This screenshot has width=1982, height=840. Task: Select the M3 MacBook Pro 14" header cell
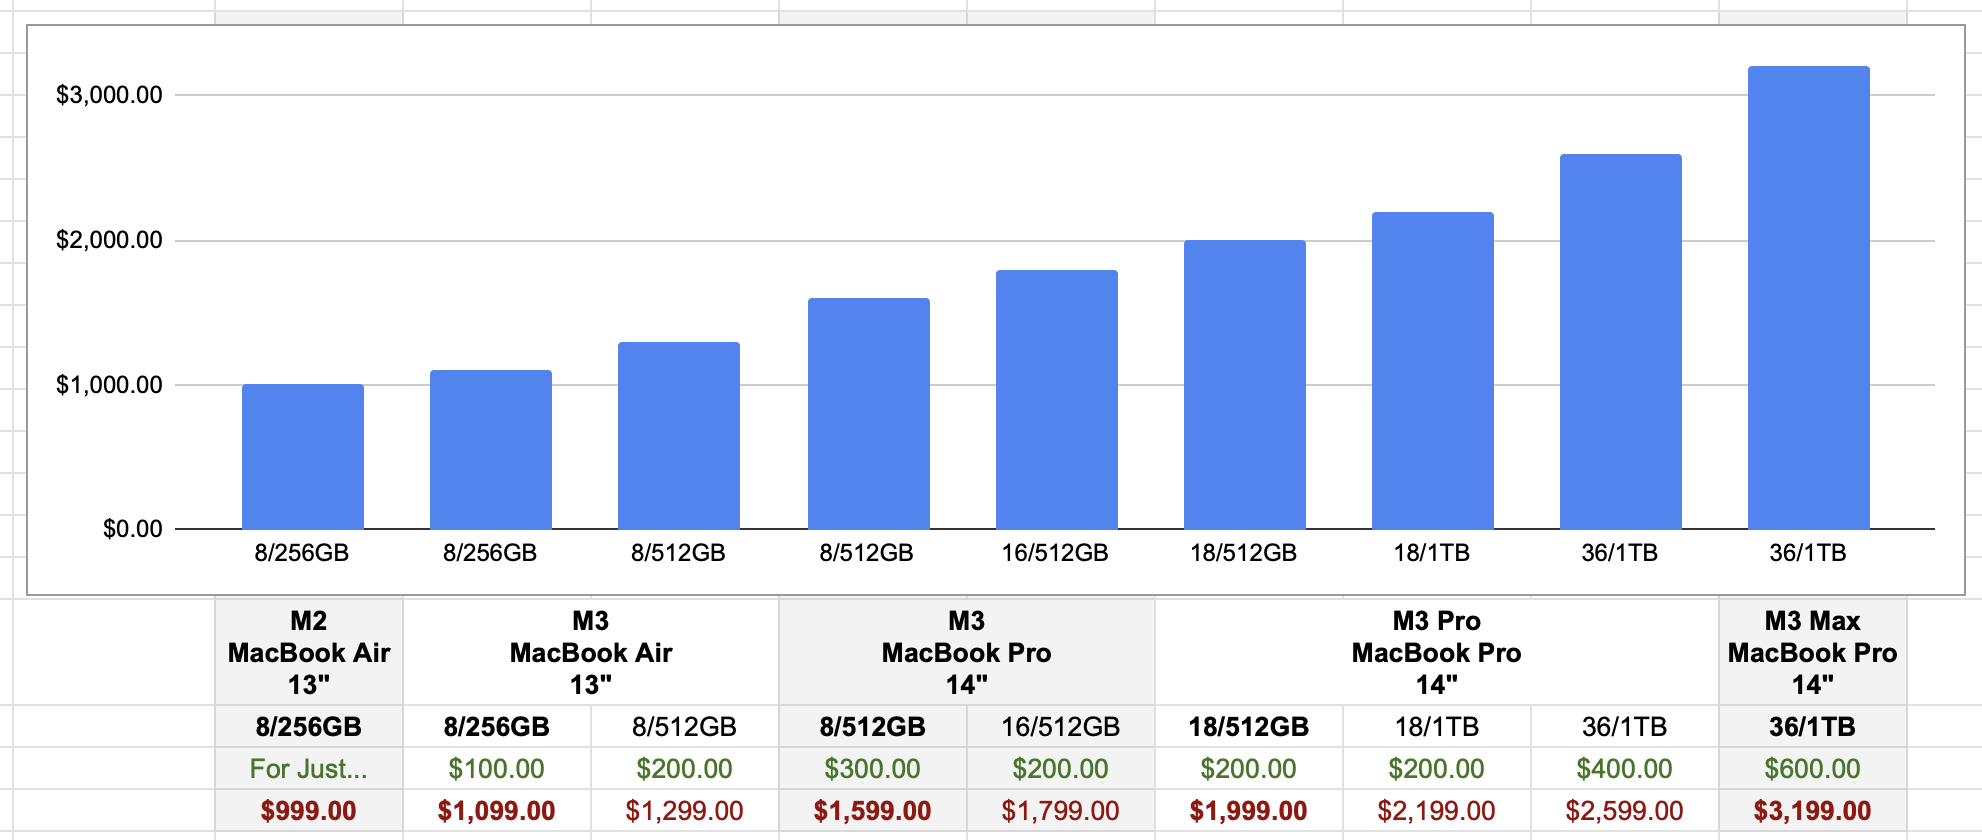pos(967,652)
